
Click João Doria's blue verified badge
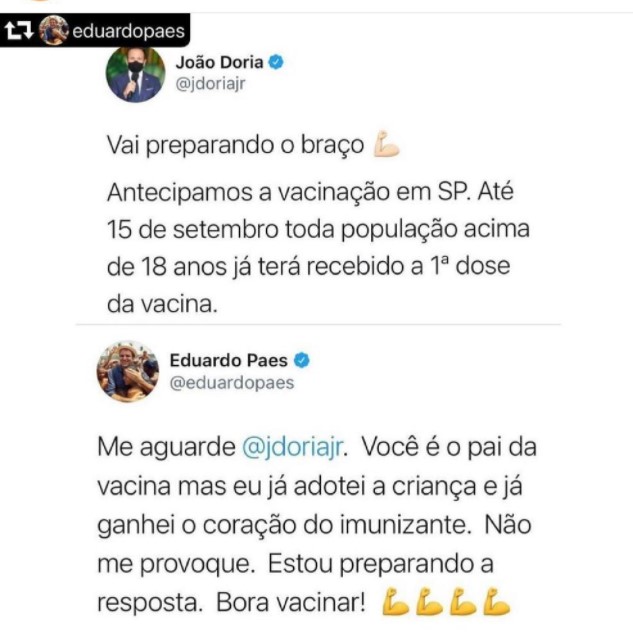point(276,62)
